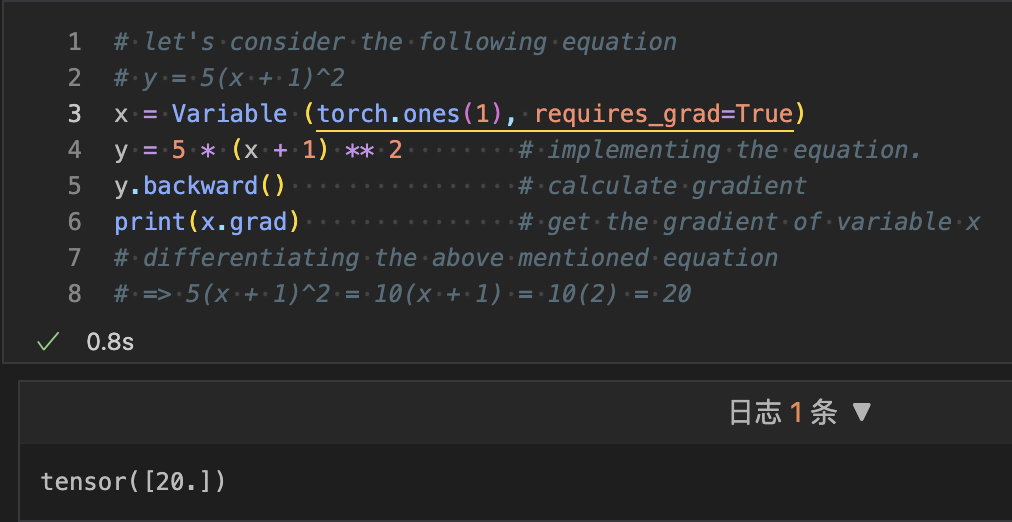
Task: Click the print(x.grad) statement
Action: click(x=207, y=222)
